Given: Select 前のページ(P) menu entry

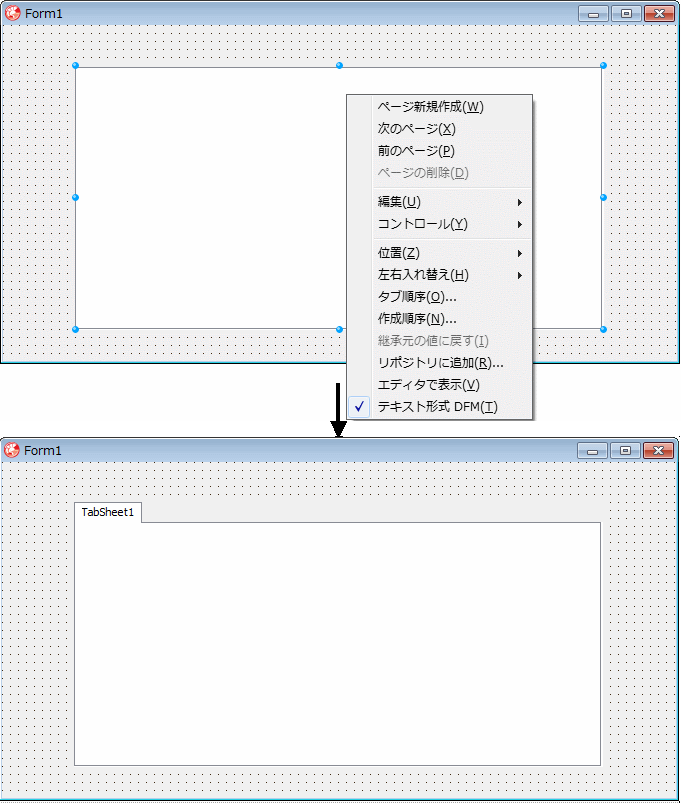Looking at the screenshot, I should [439, 151].
